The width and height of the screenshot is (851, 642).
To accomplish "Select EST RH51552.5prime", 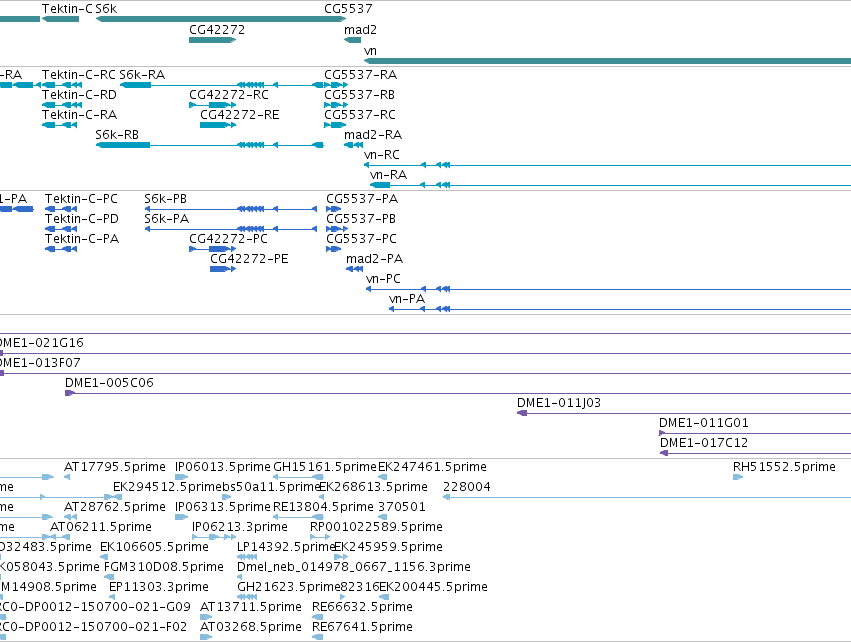I will (x=738, y=477).
